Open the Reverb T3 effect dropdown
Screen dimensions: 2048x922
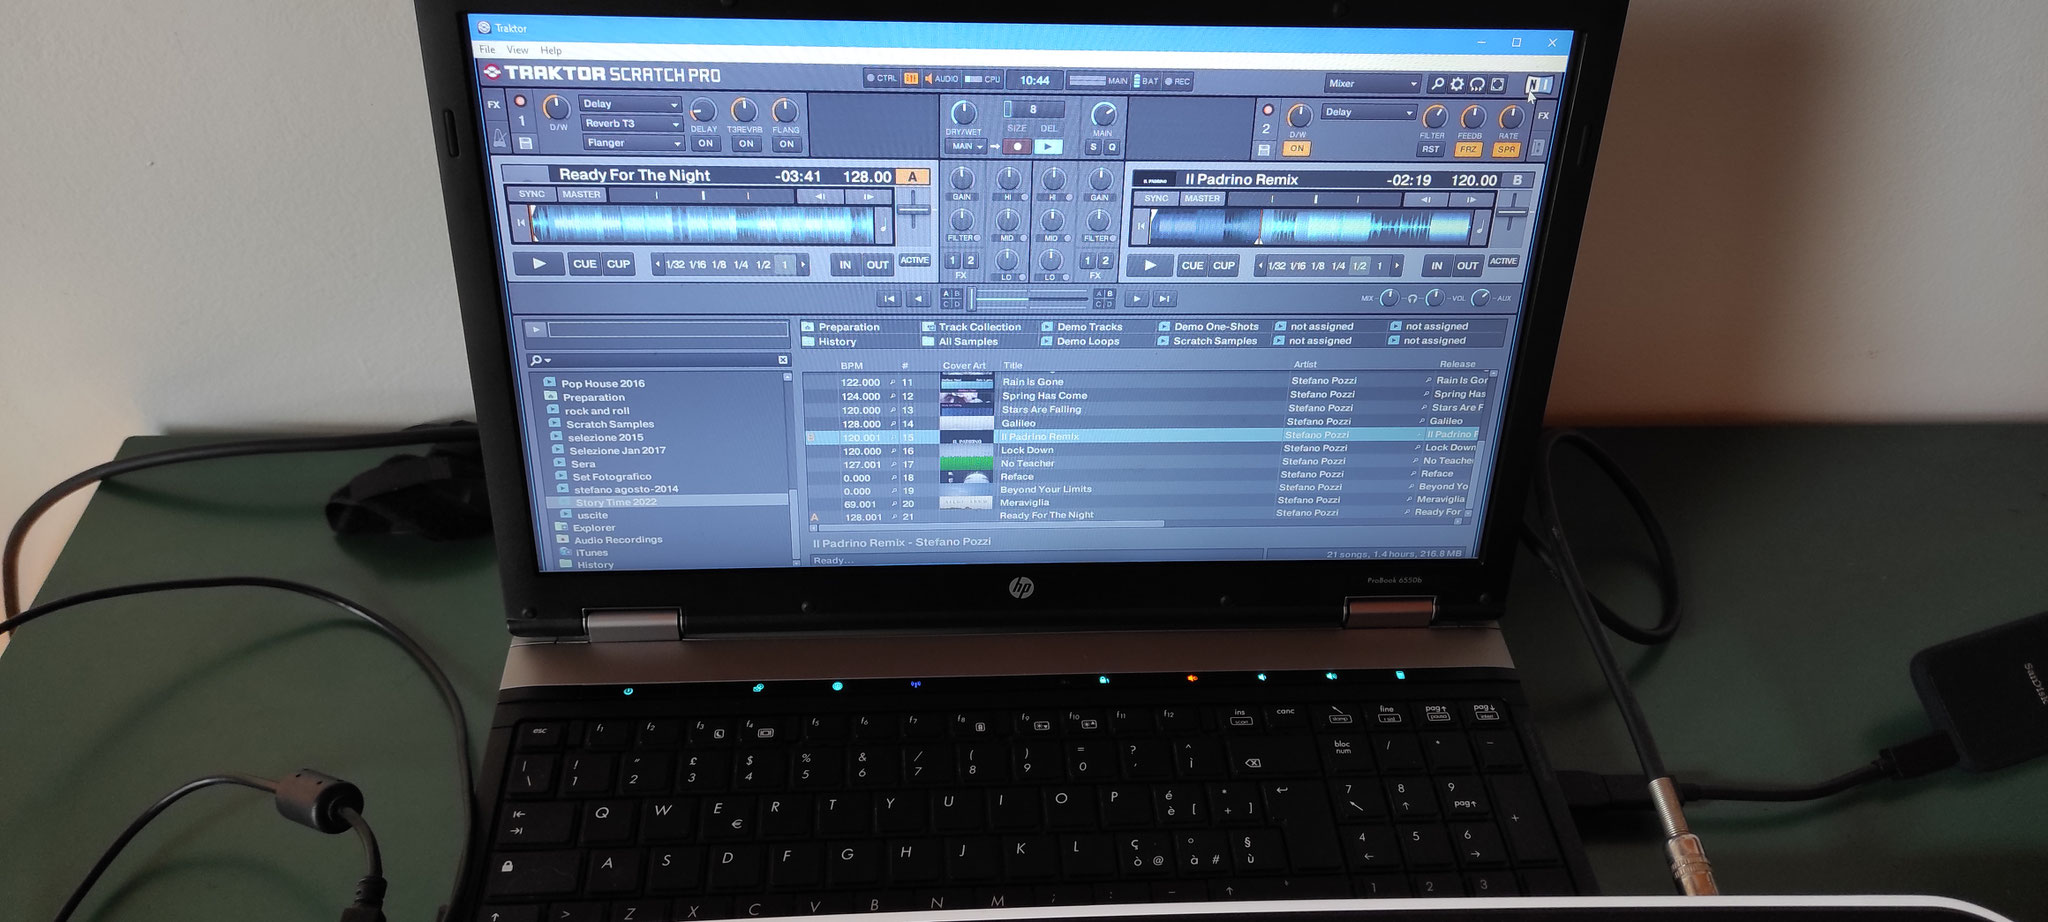point(630,123)
